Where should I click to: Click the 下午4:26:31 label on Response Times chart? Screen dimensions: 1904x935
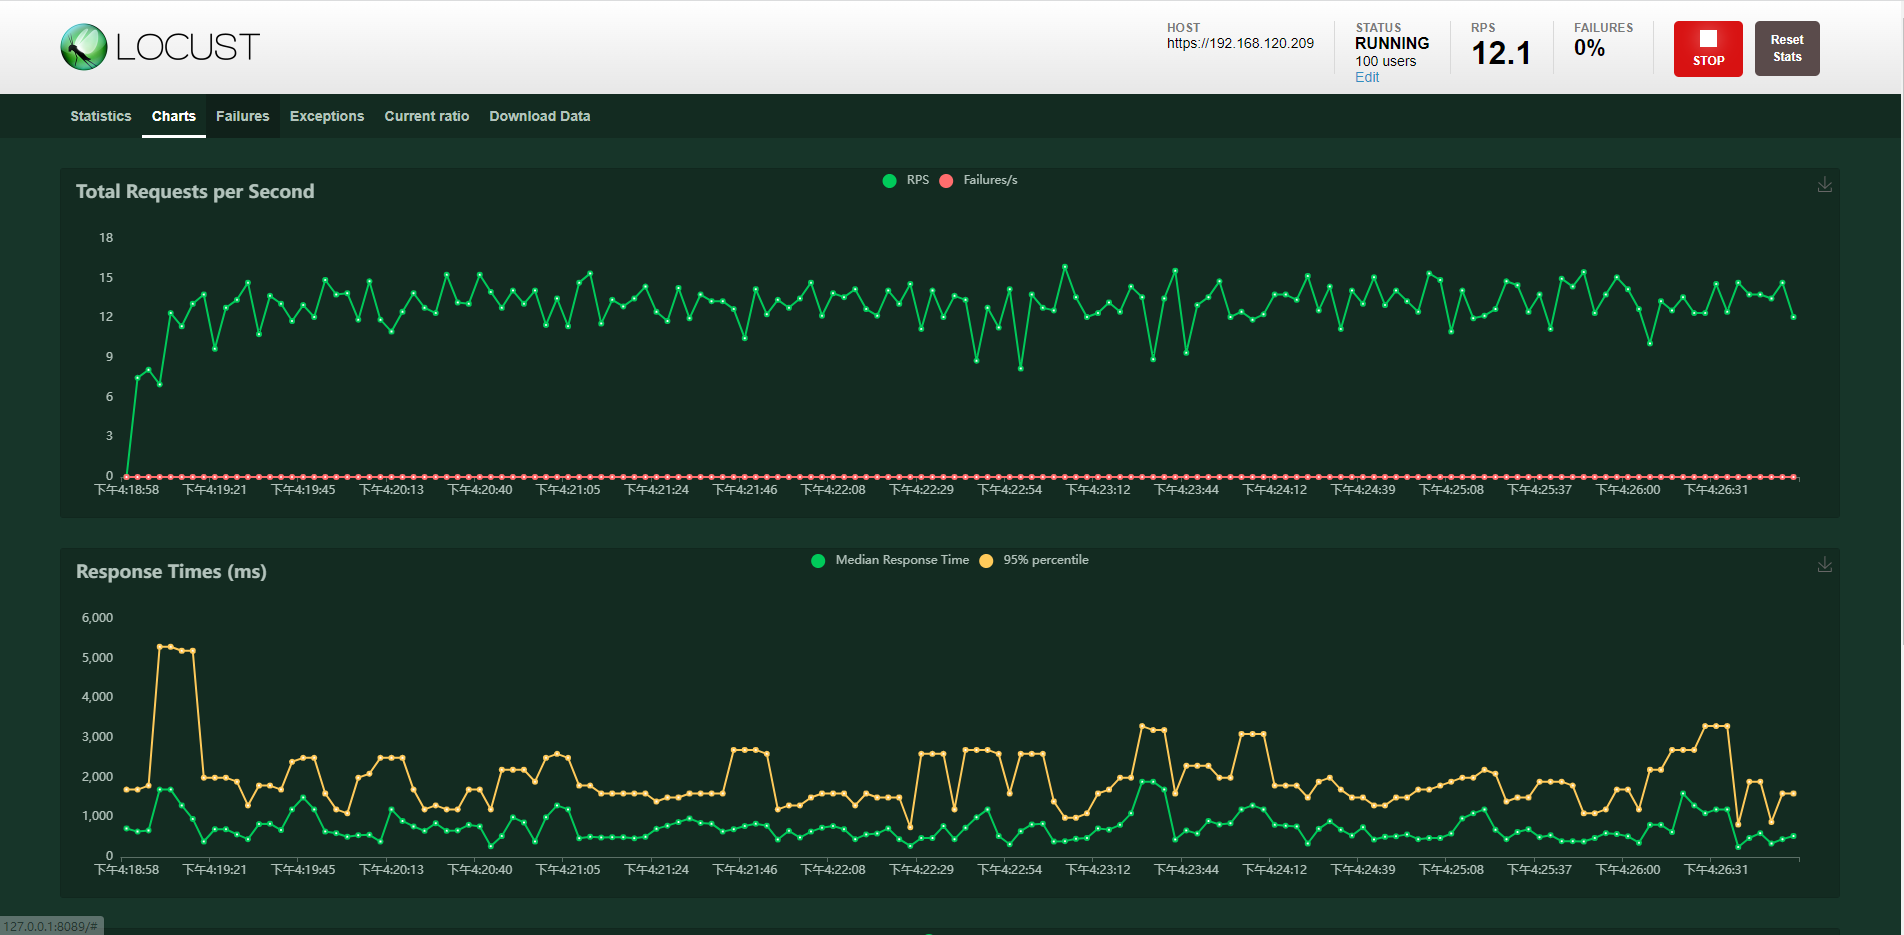[x=1716, y=870]
